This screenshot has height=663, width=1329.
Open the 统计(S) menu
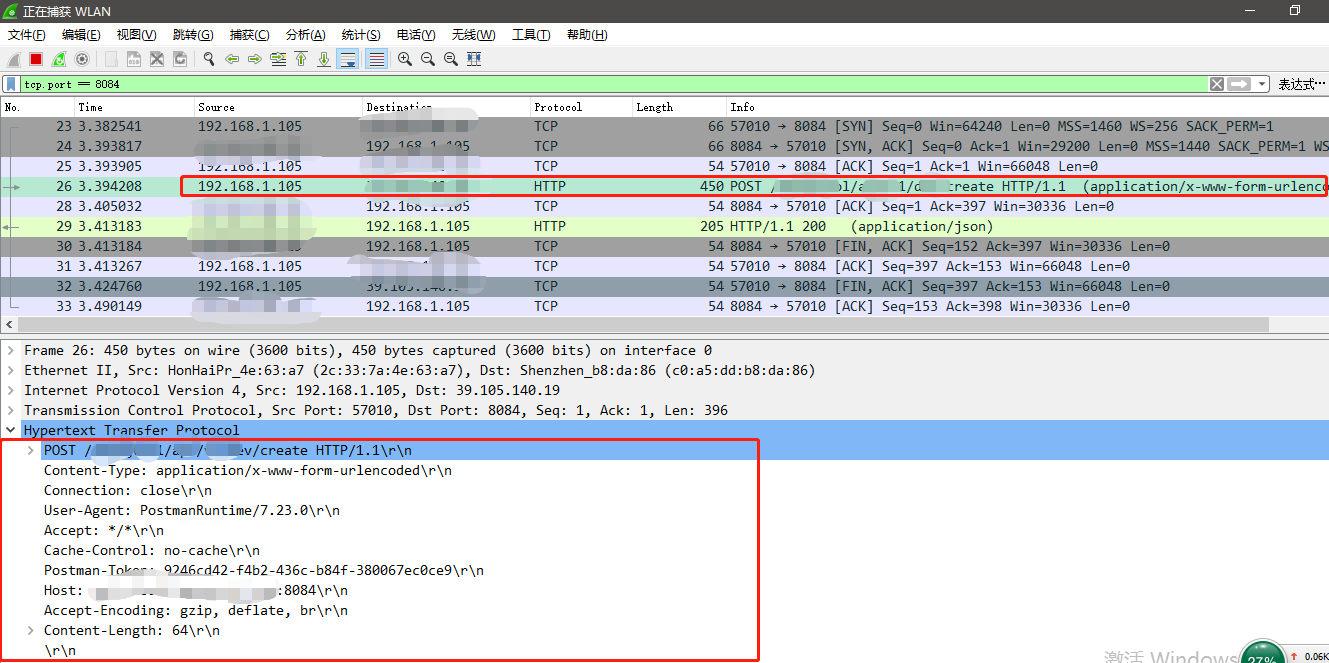point(361,35)
